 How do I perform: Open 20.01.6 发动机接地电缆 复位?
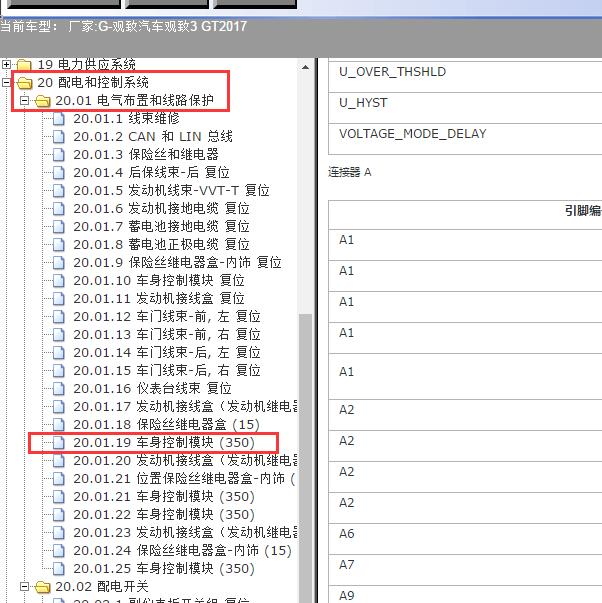162,208
